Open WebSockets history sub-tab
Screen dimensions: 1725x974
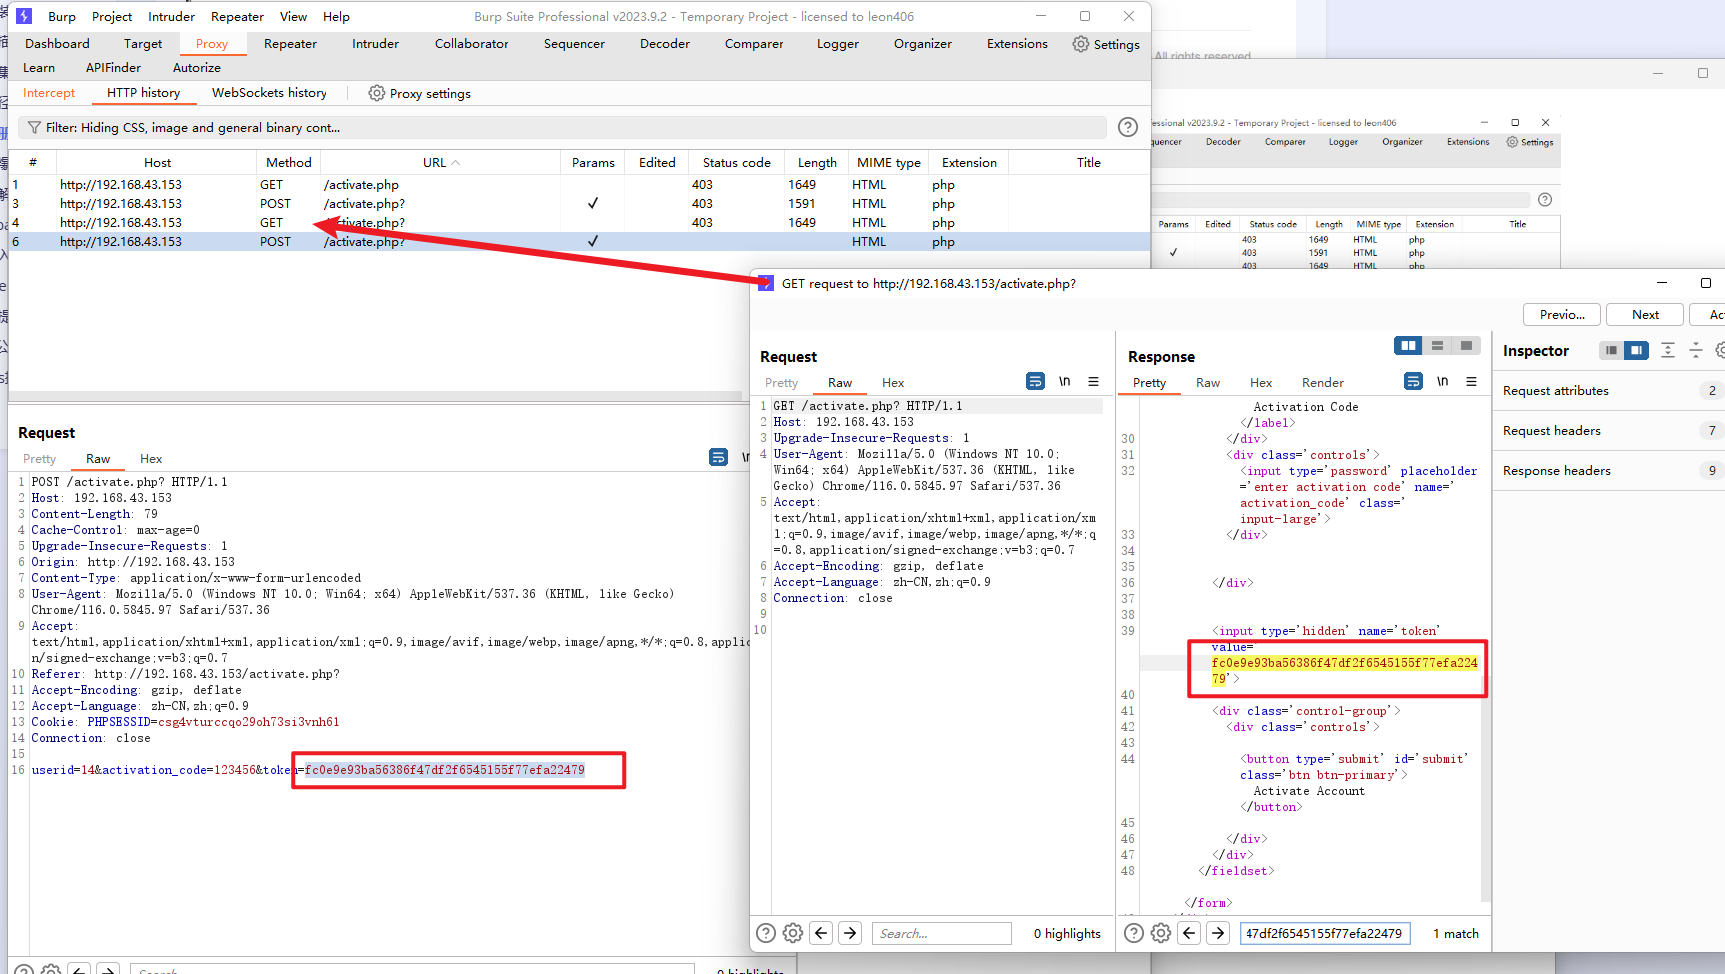click(x=269, y=93)
